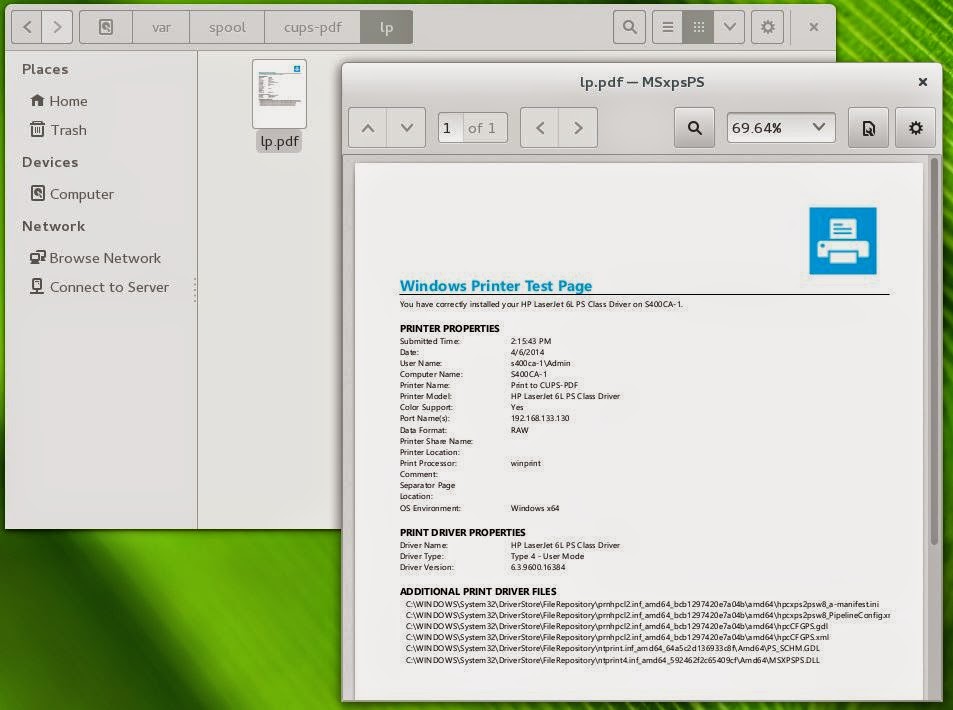
Task: Open file manager view options dropdown
Action: tap(729, 27)
